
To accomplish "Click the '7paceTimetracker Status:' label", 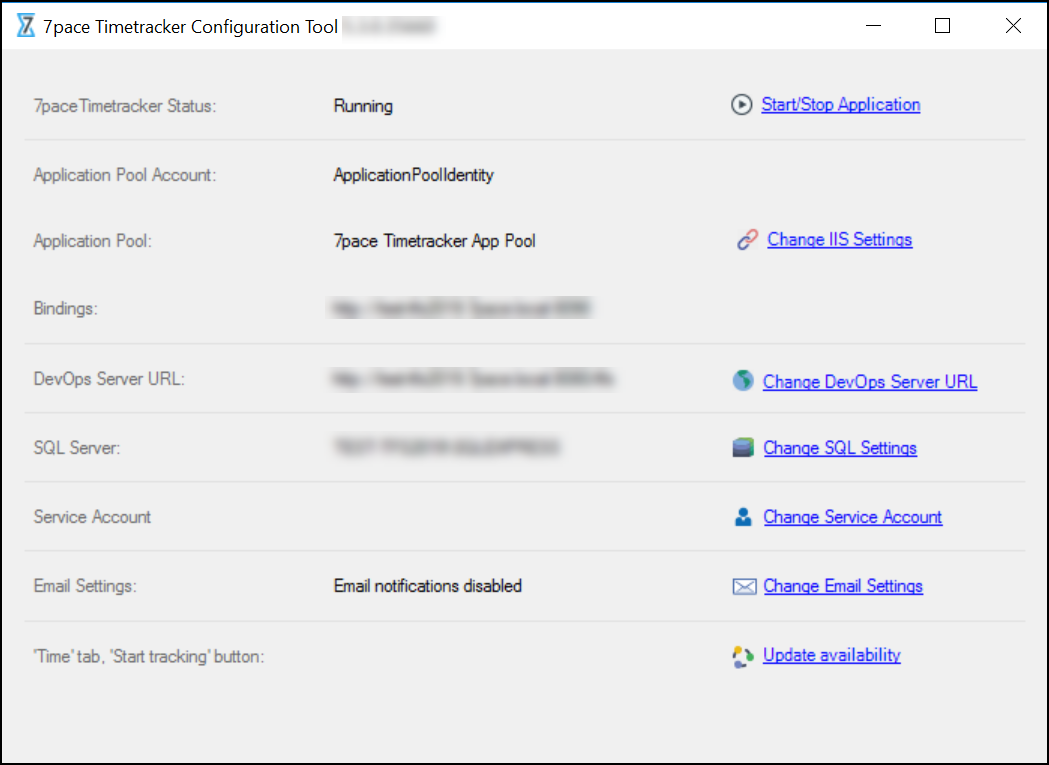I will (125, 106).
